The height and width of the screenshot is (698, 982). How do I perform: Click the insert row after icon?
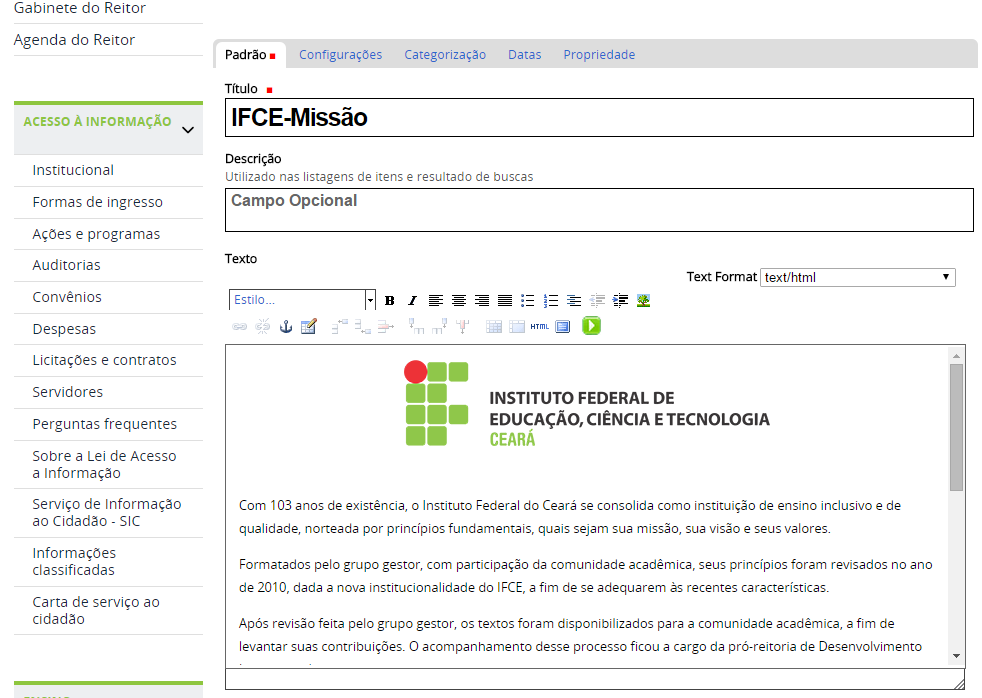363,326
